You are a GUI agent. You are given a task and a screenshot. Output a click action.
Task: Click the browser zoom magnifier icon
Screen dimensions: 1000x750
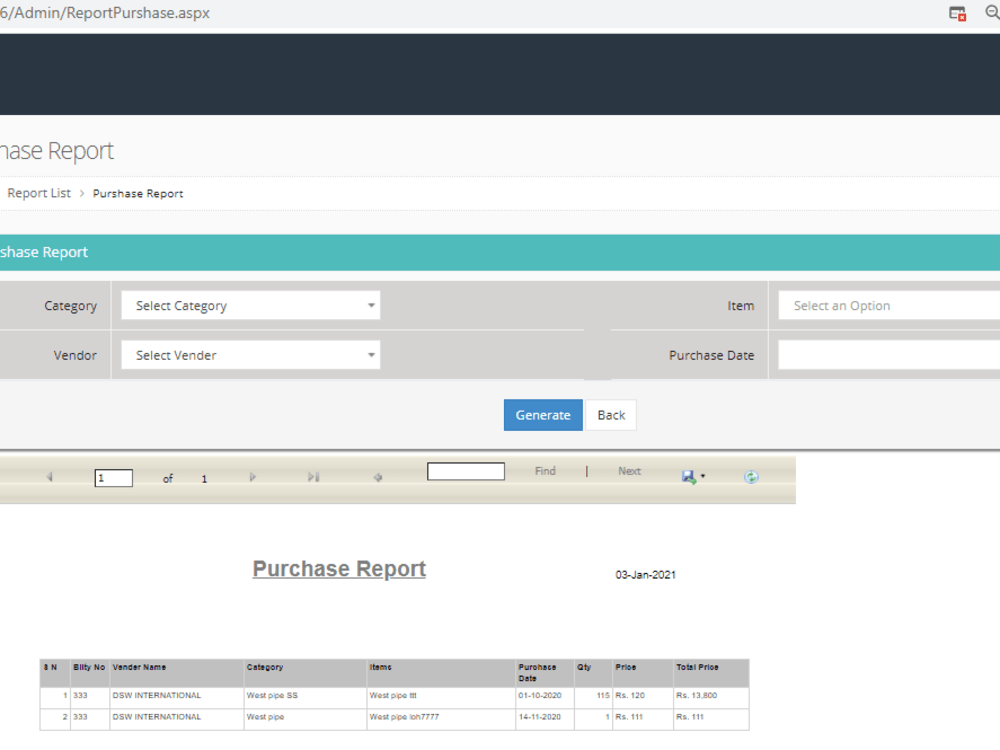[x=992, y=13]
